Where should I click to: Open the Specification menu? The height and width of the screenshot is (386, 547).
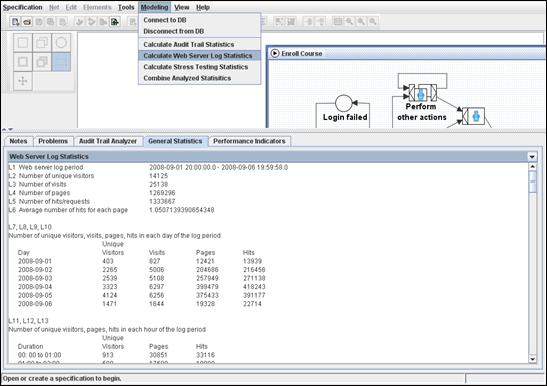[x=22, y=7]
